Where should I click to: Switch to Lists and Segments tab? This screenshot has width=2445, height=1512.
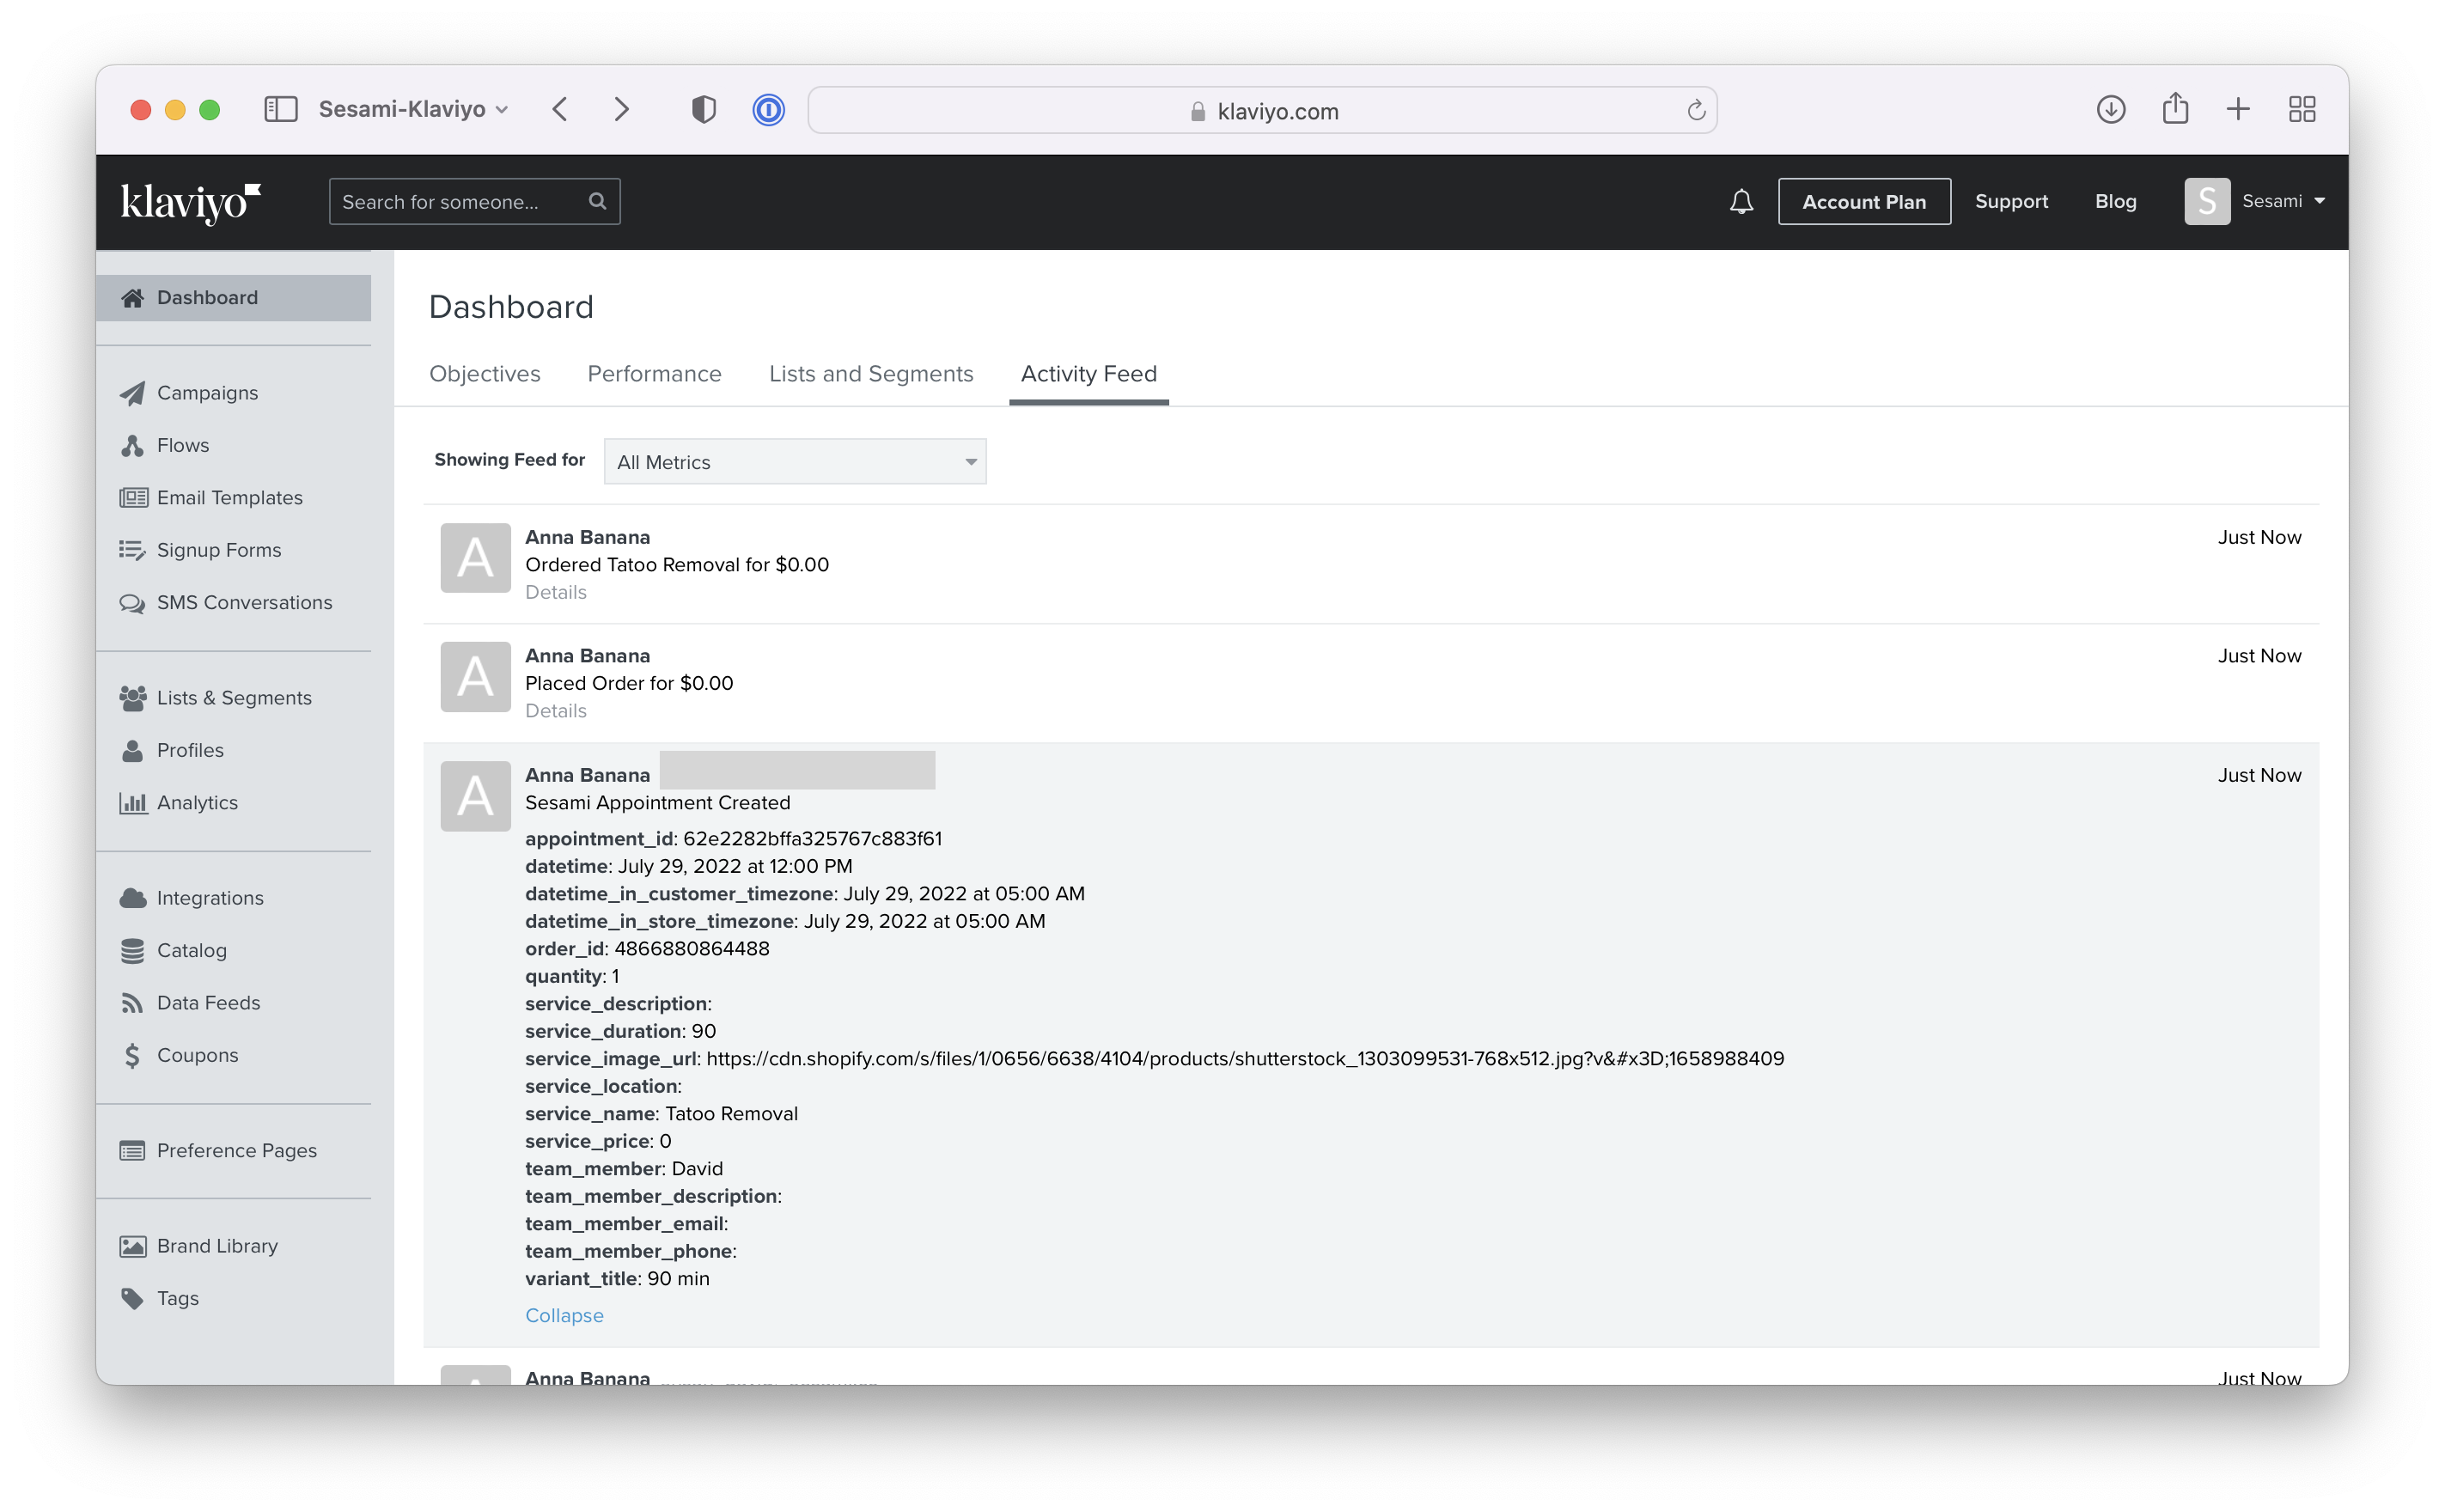pos(870,374)
